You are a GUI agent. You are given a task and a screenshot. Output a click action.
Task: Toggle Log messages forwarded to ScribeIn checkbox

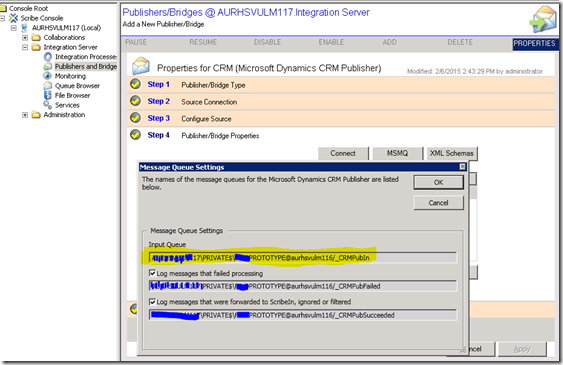(x=152, y=301)
